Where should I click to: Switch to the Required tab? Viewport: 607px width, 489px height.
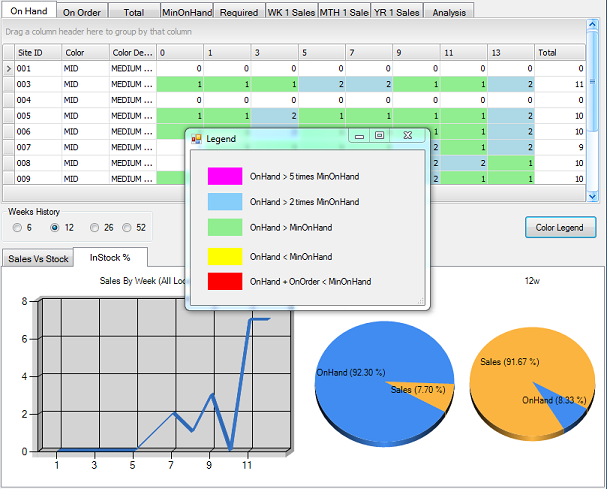click(x=239, y=12)
